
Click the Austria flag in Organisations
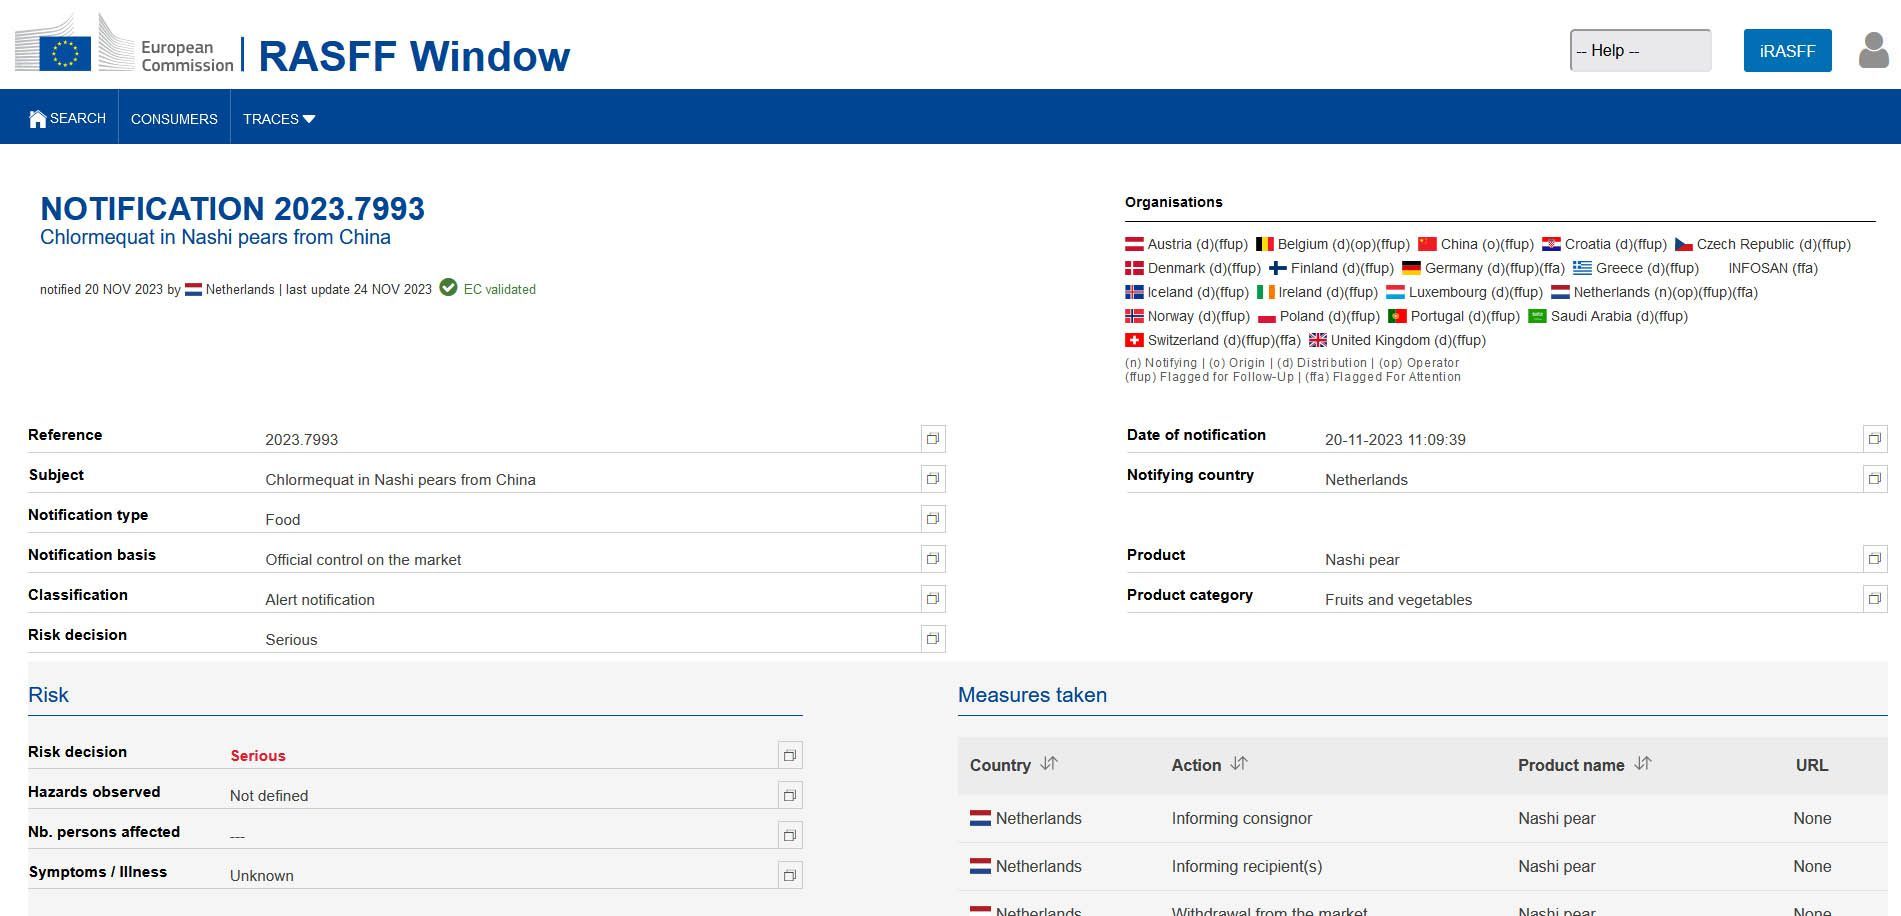(x=1134, y=244)
